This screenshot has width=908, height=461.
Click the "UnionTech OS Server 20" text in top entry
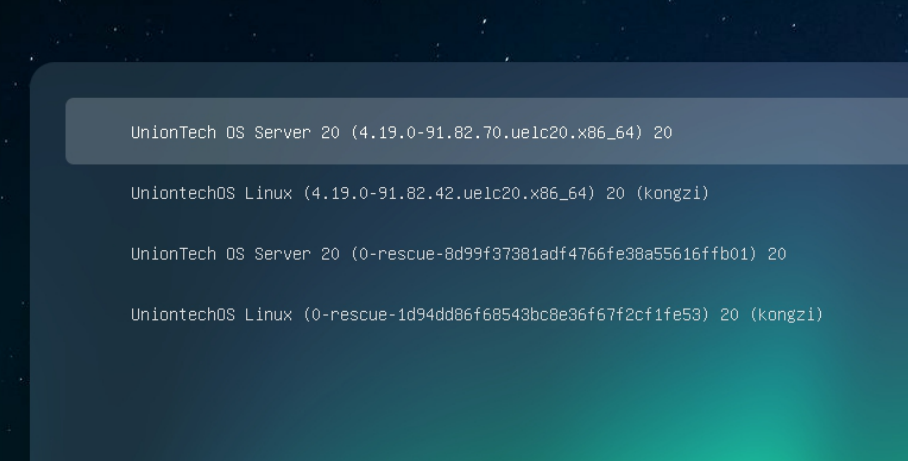(x=235, y=132)
